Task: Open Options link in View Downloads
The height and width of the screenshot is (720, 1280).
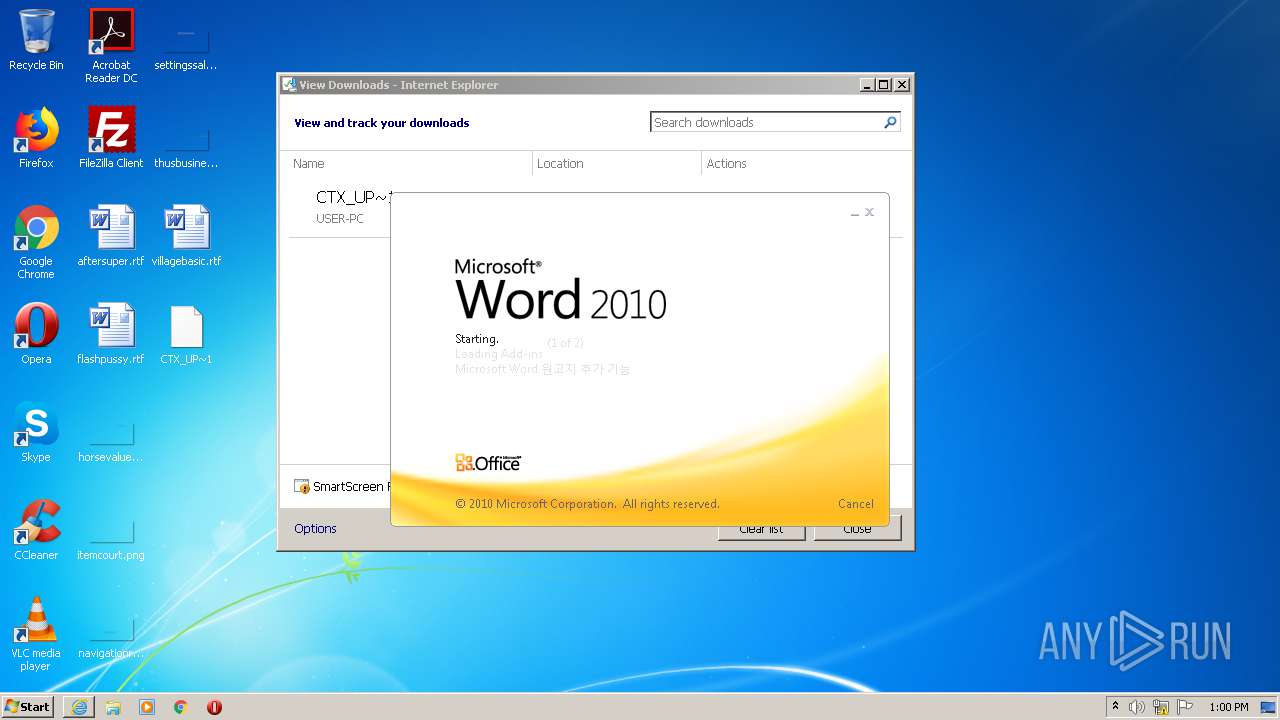Action: [x=315, y=528]
